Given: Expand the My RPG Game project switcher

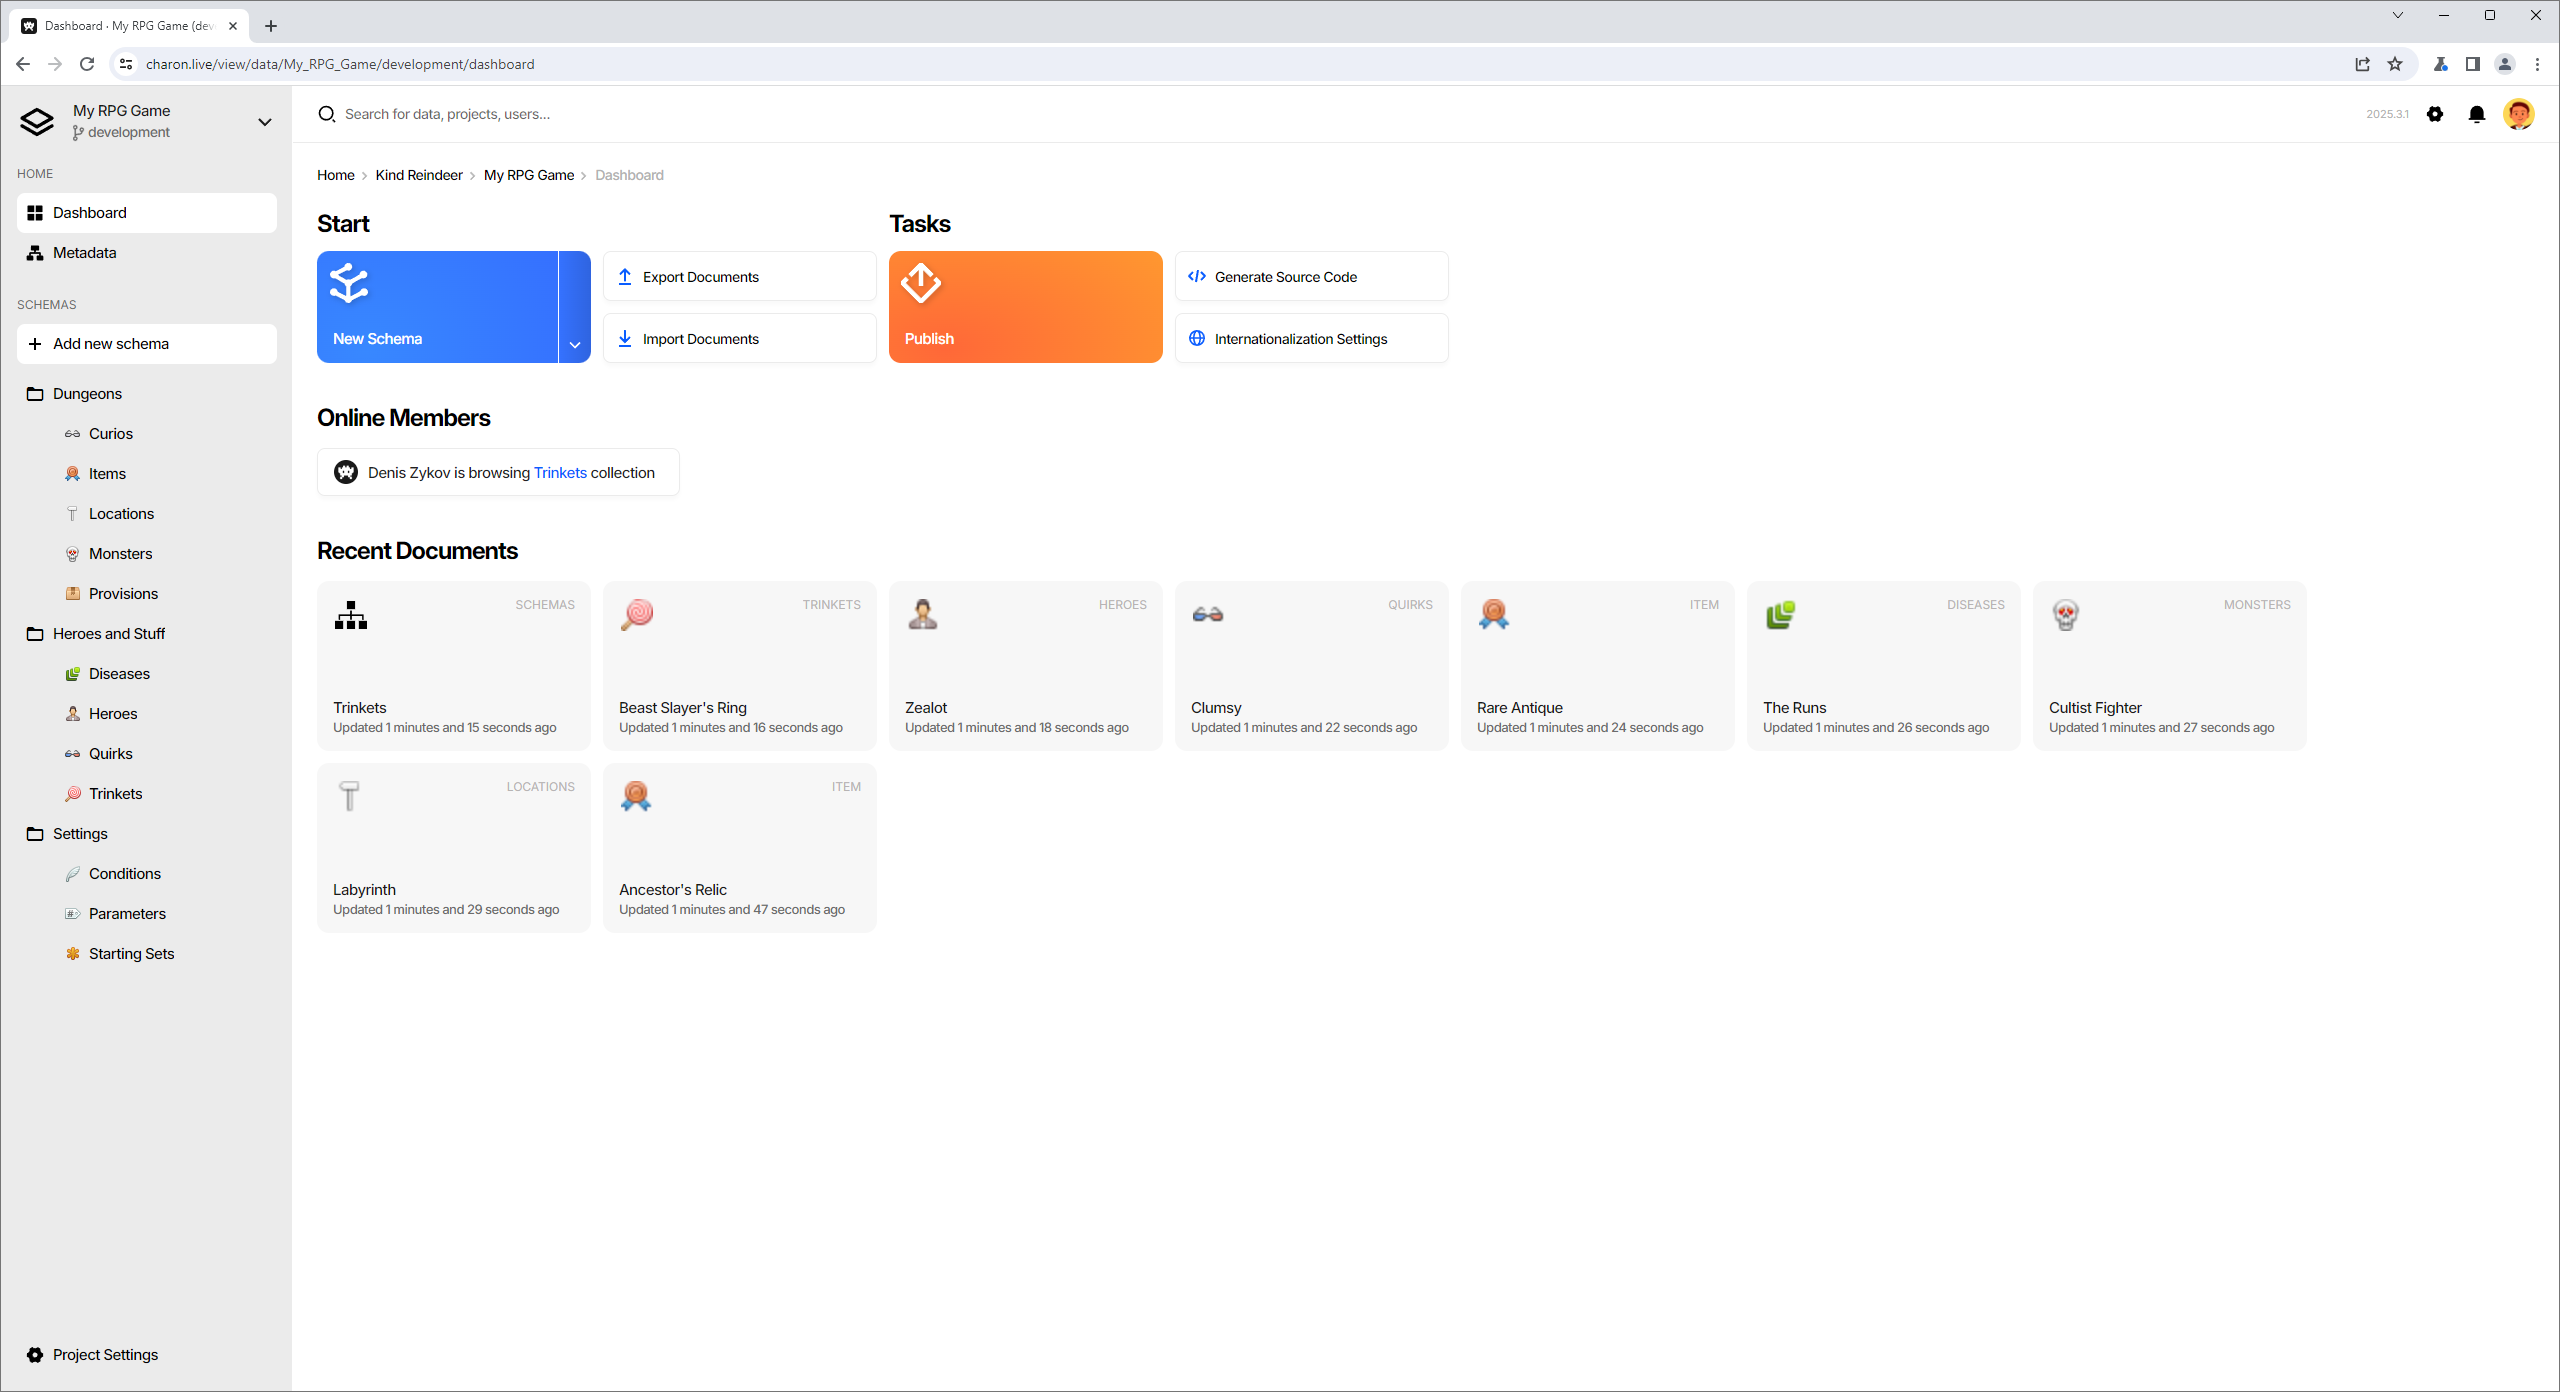Looking at the screenshot, I should pyautogui.click(x=264, y=122).
